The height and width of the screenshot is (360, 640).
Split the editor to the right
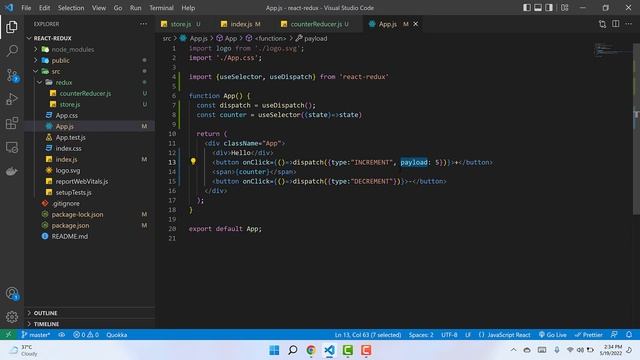(x=616, y=24)
